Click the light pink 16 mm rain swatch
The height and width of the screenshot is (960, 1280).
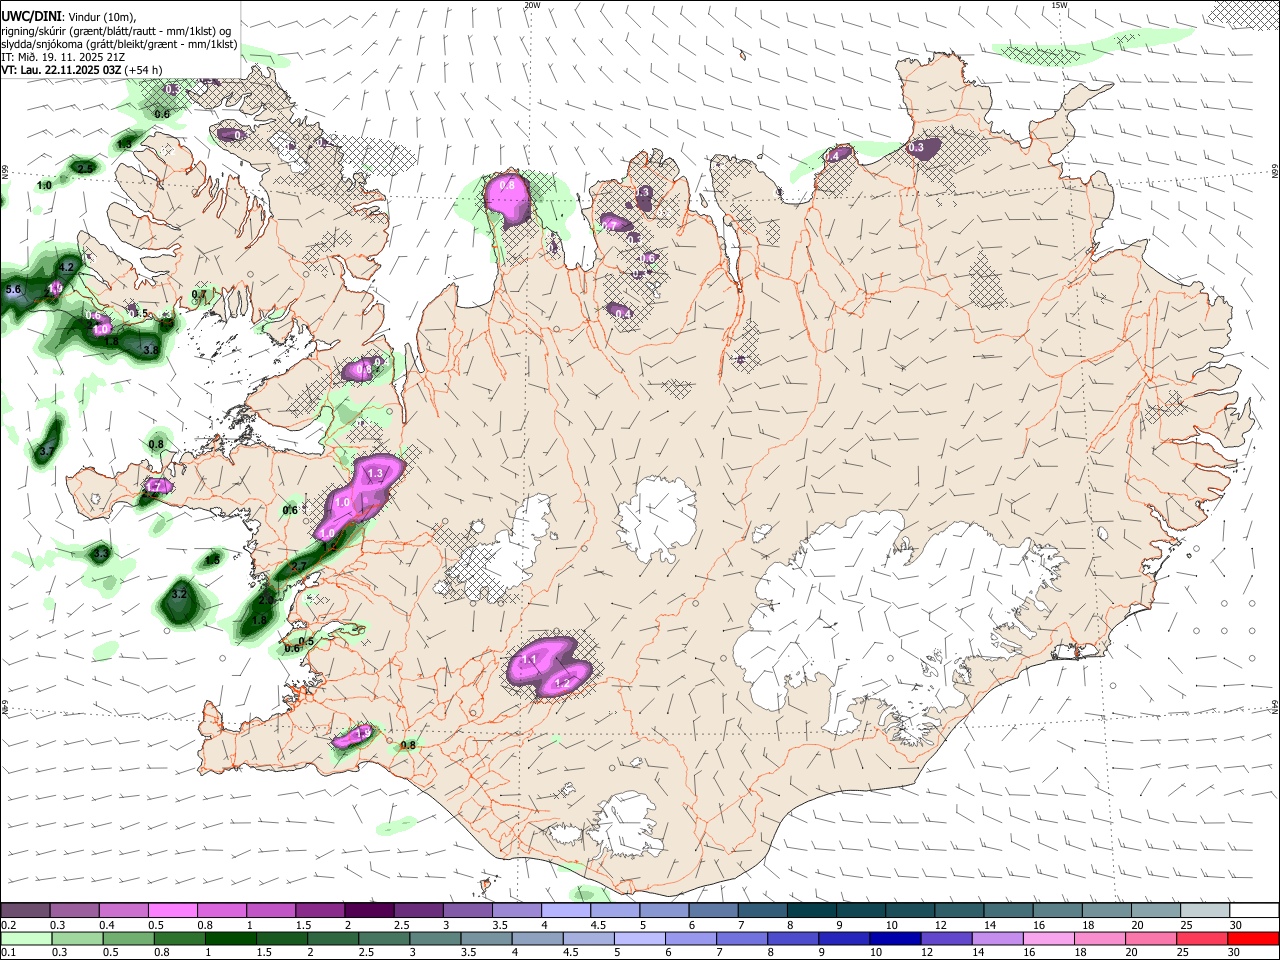pos(1049,939)
